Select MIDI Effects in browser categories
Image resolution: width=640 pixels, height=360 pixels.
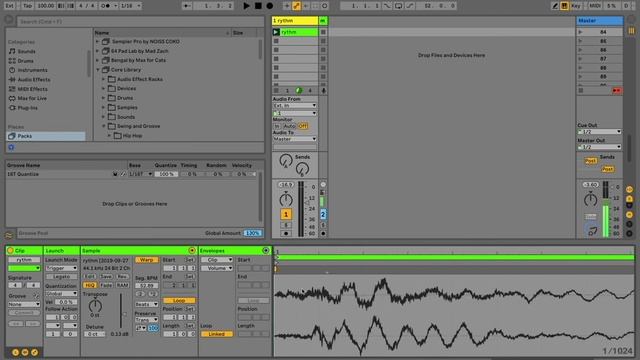click(x=33, y=89)
